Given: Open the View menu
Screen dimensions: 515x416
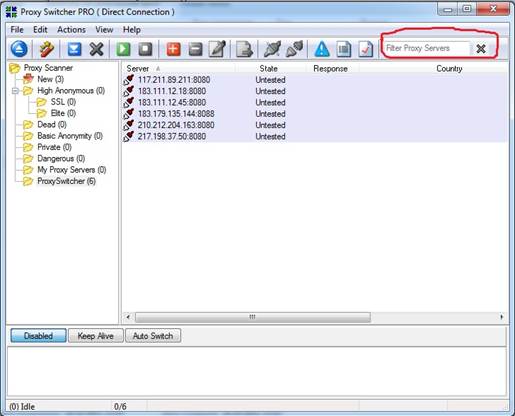Looking at the screenshot, I should (104, 30).
